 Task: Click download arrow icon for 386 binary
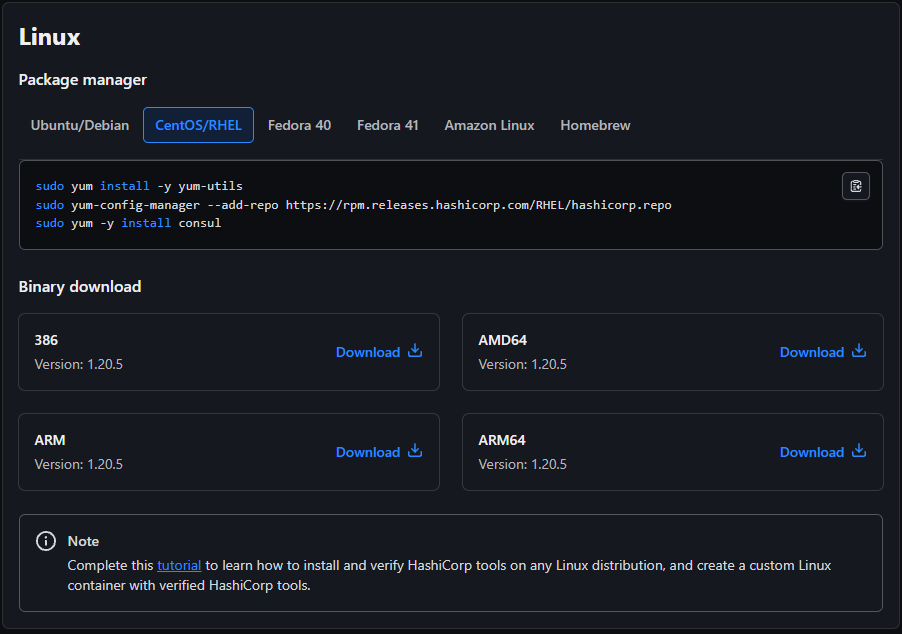coord(415,351)
